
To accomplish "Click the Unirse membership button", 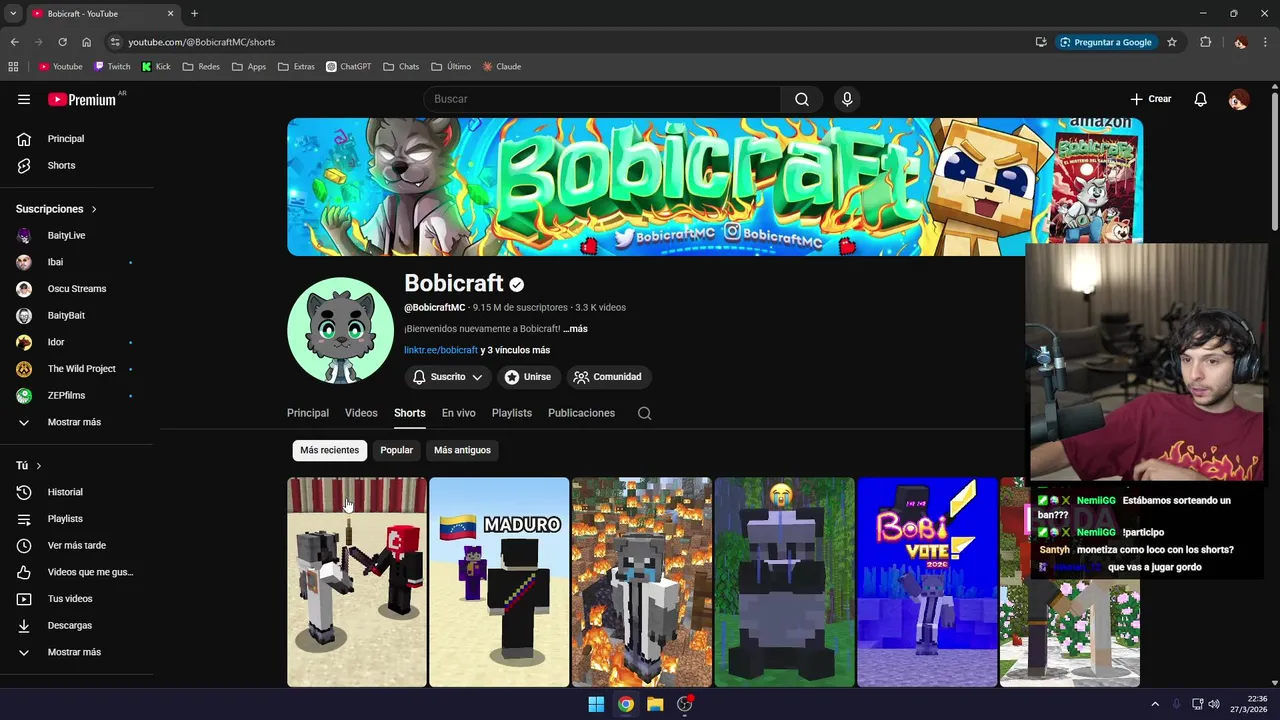I will tap(528, 377).
